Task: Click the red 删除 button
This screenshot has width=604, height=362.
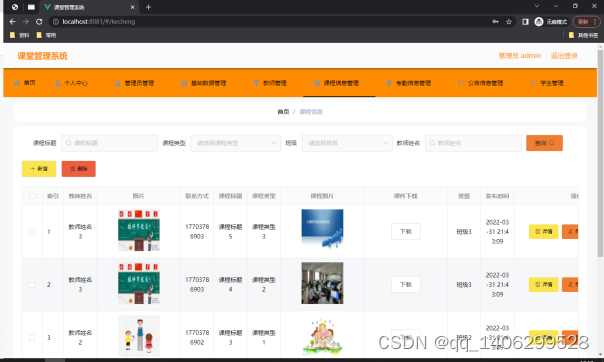Action: click(79, 169)
